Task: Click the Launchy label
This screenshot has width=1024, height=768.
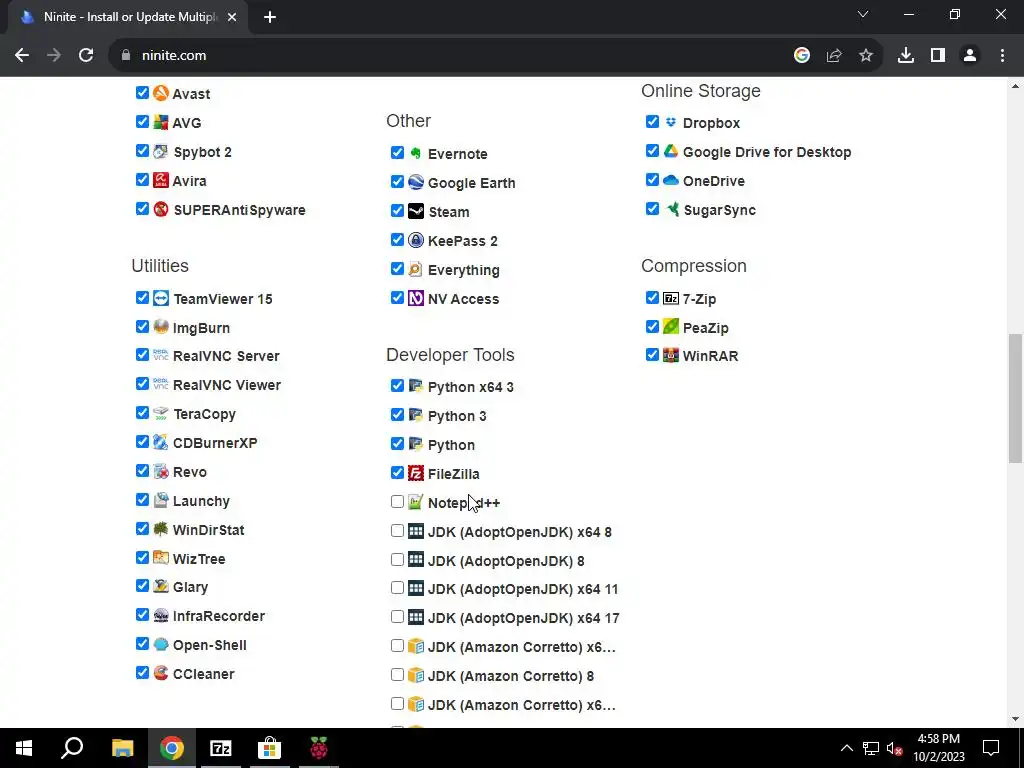Action: [201, 501]
